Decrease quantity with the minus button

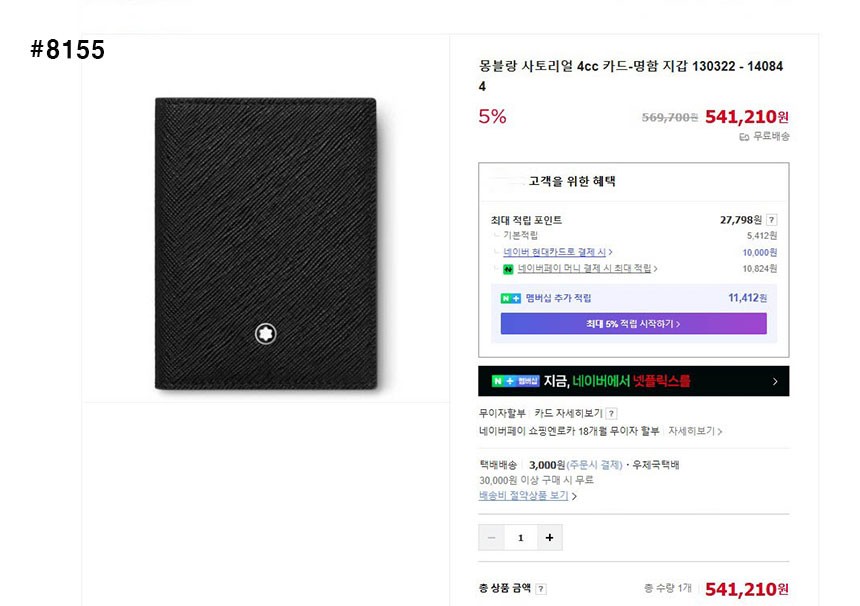[x=491, y=537]
